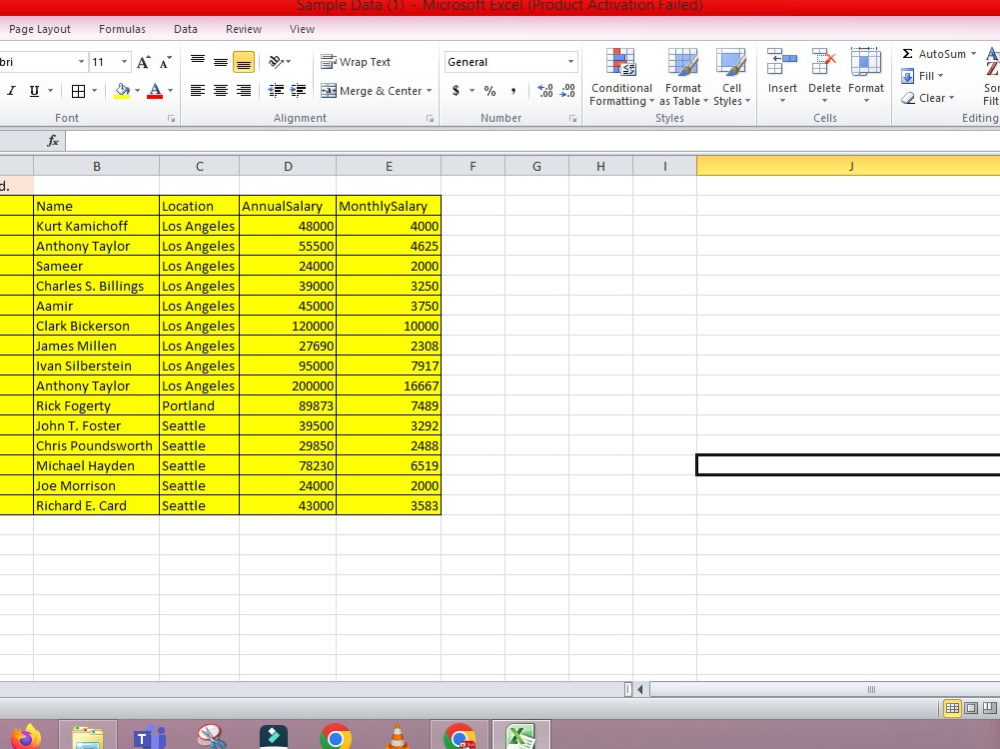The width and height of the screenshot is (1000, 749).
Task: Open Microsoft Teams from taskbar
Action: pyautogui.click(x=149, y=737)
